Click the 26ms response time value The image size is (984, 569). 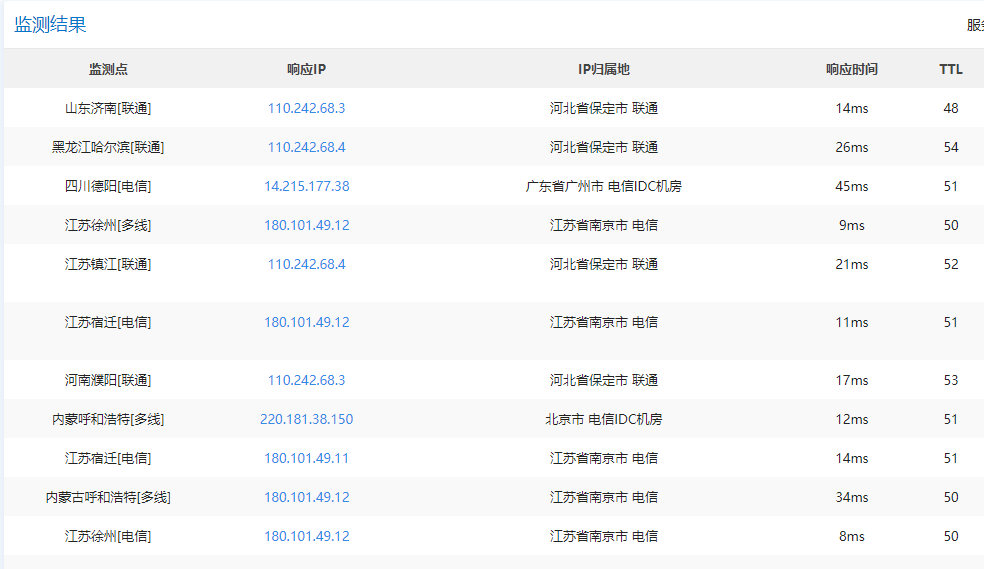tap(852, 147)
